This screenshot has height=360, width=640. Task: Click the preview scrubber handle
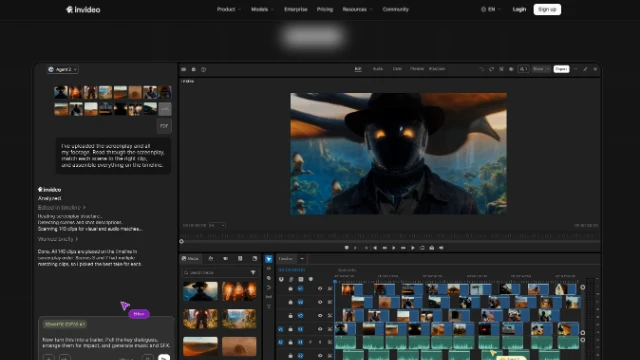tap(181, 241)
